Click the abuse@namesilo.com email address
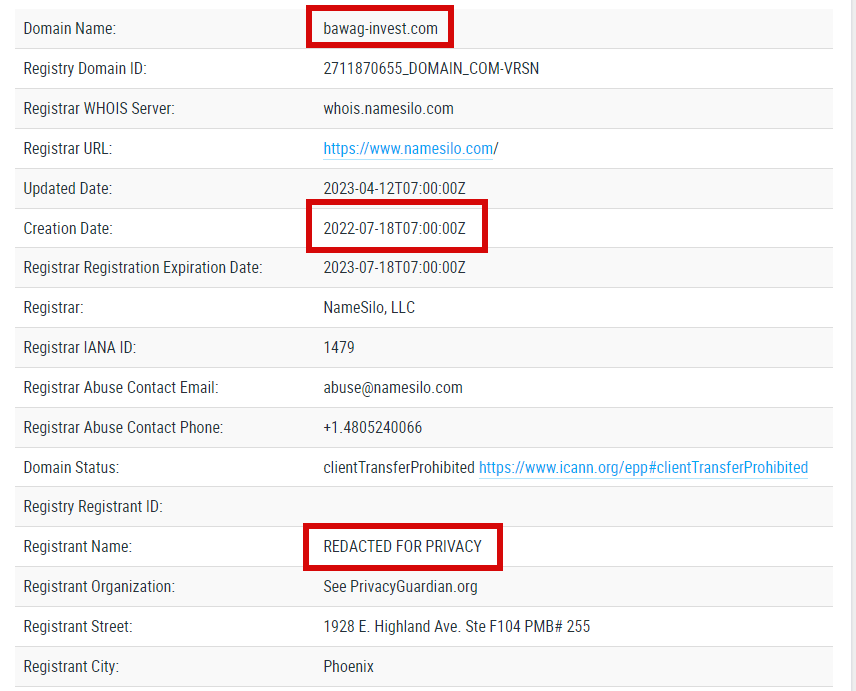The width and height of the screenshot is (856, 691). click(x=393, y=388)
